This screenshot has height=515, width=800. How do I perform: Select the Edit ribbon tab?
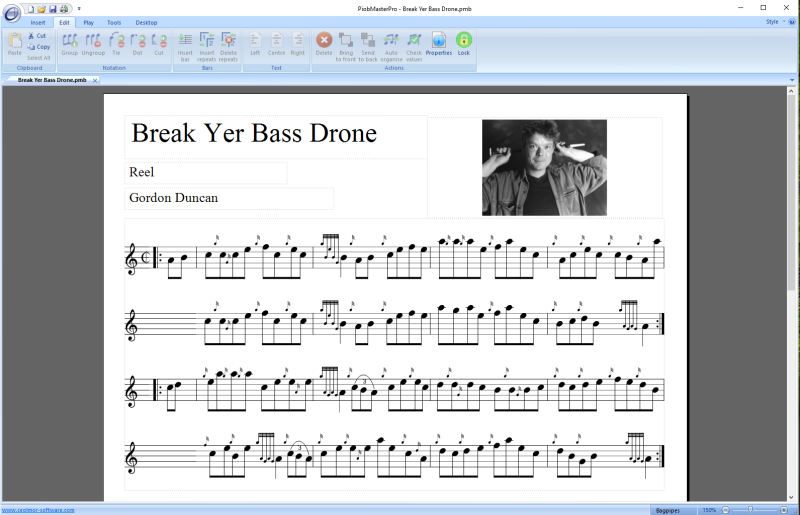pos(64,22)
